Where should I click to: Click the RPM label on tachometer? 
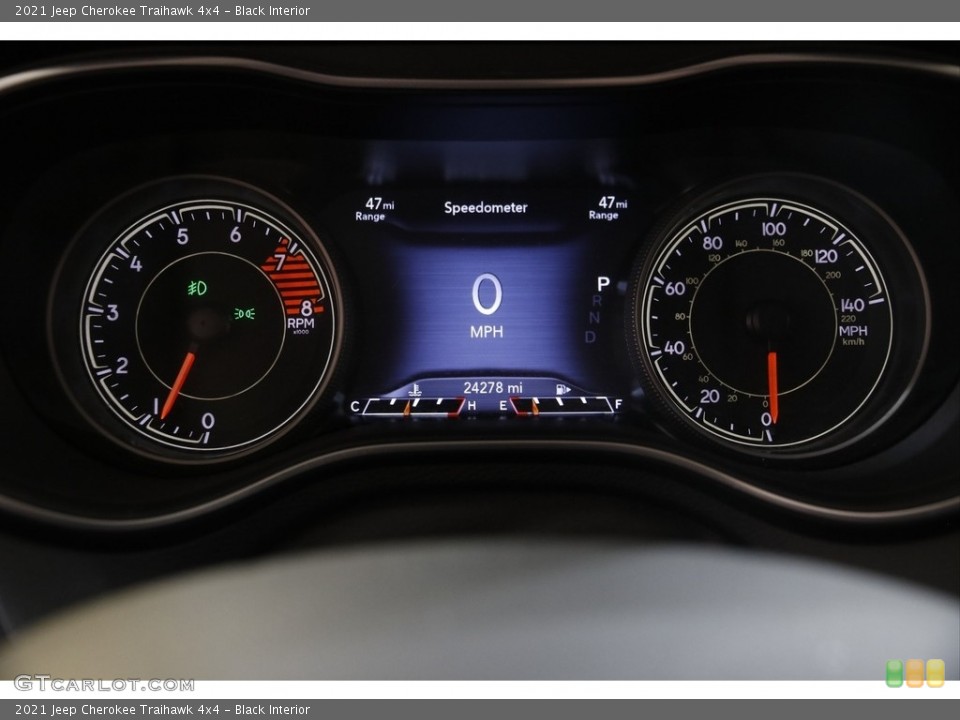coord(301,323)
